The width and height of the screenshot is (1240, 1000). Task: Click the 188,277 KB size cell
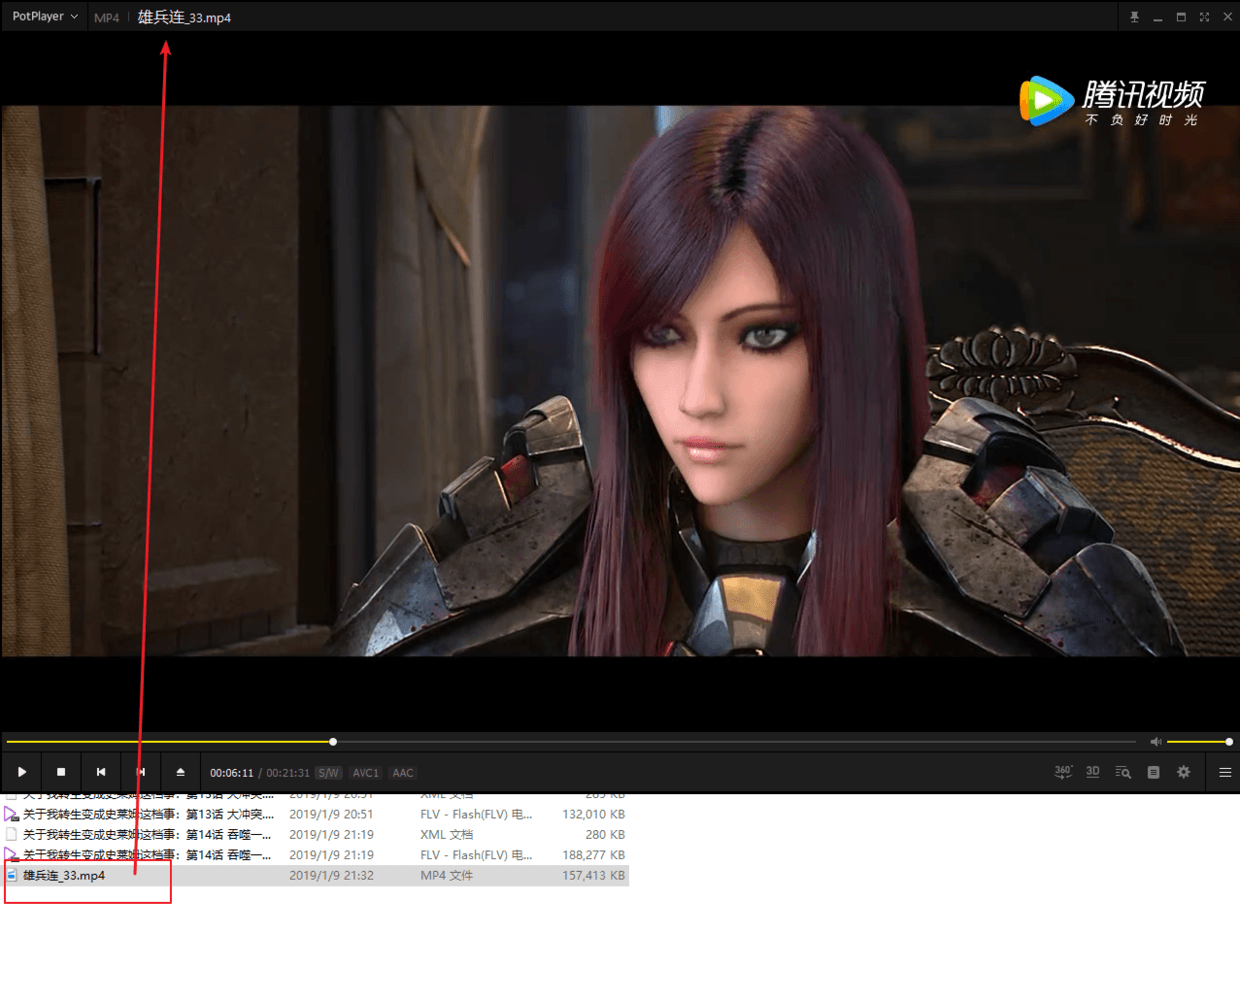[593, 855]
